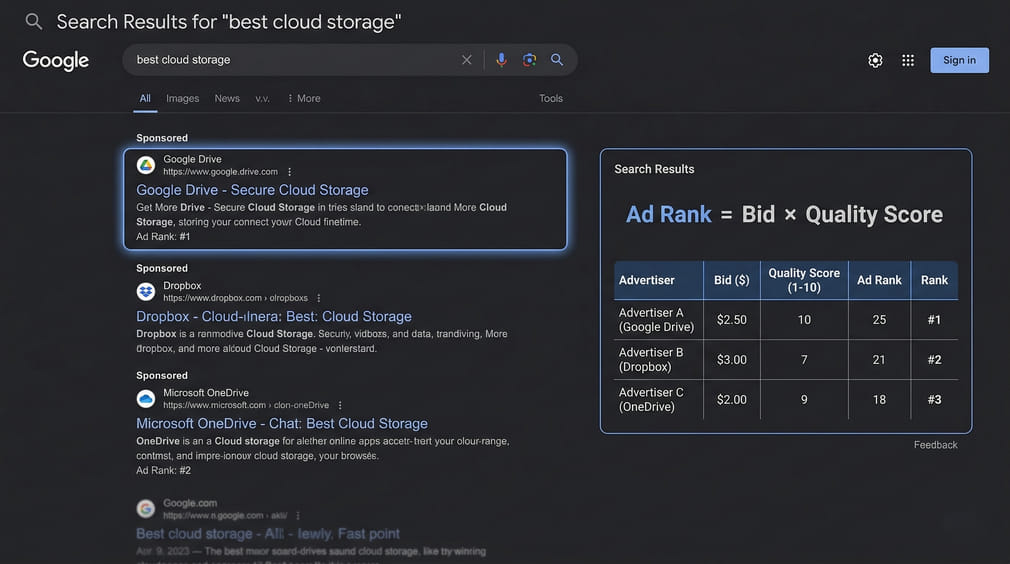
Task: Click the Sign in button
Action: [959, 60]
